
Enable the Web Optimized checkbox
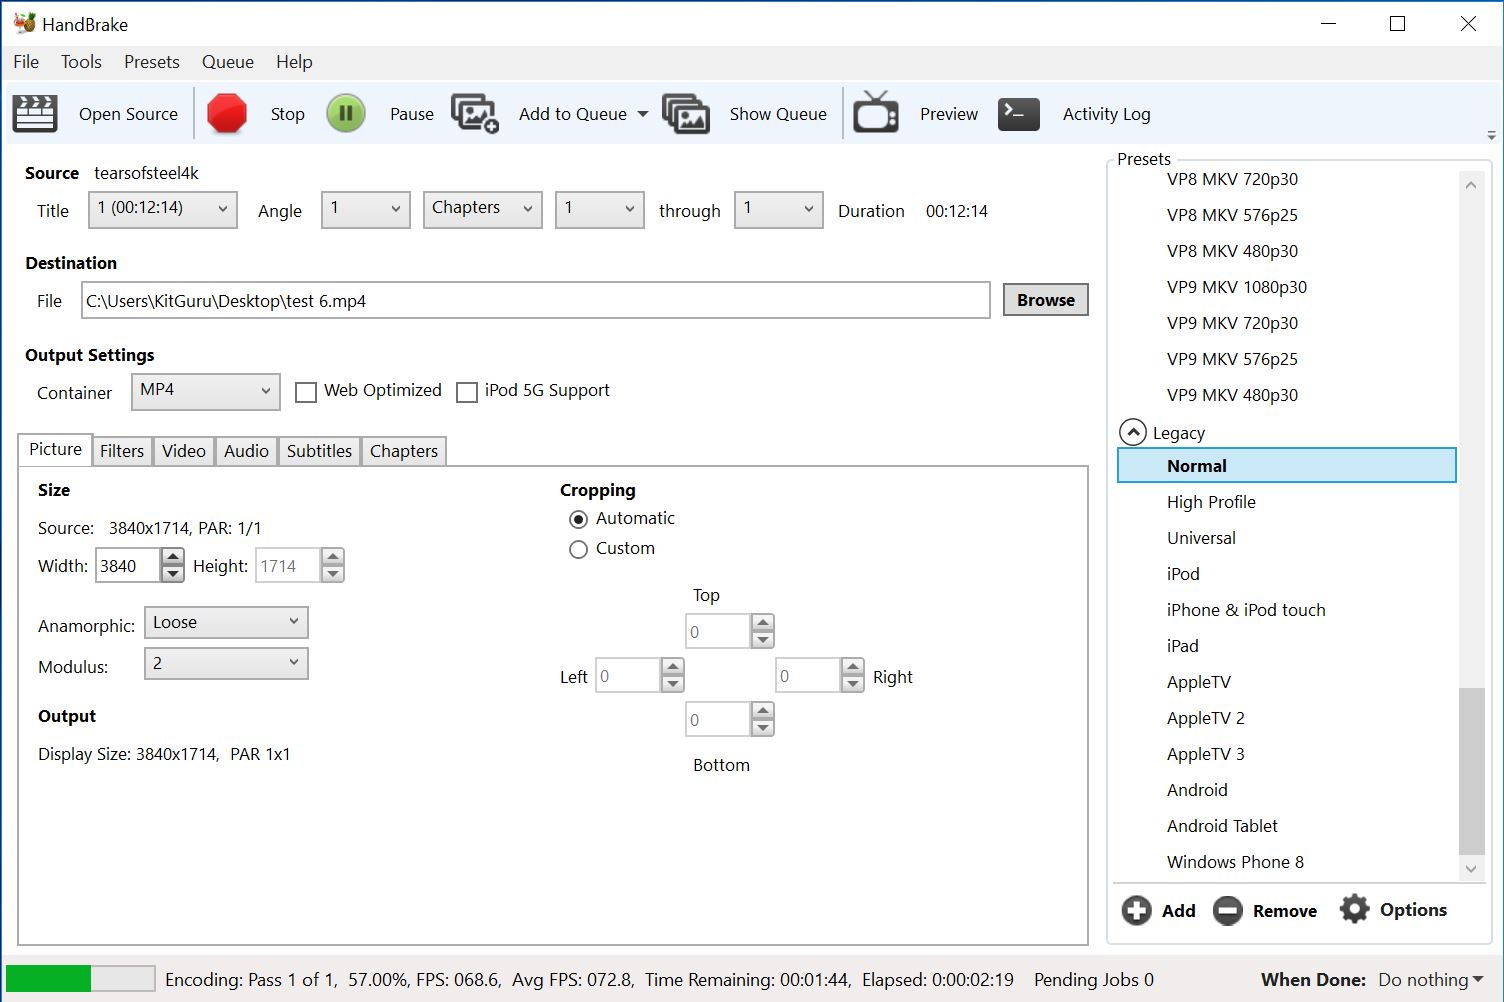click(x=306, y=392)
